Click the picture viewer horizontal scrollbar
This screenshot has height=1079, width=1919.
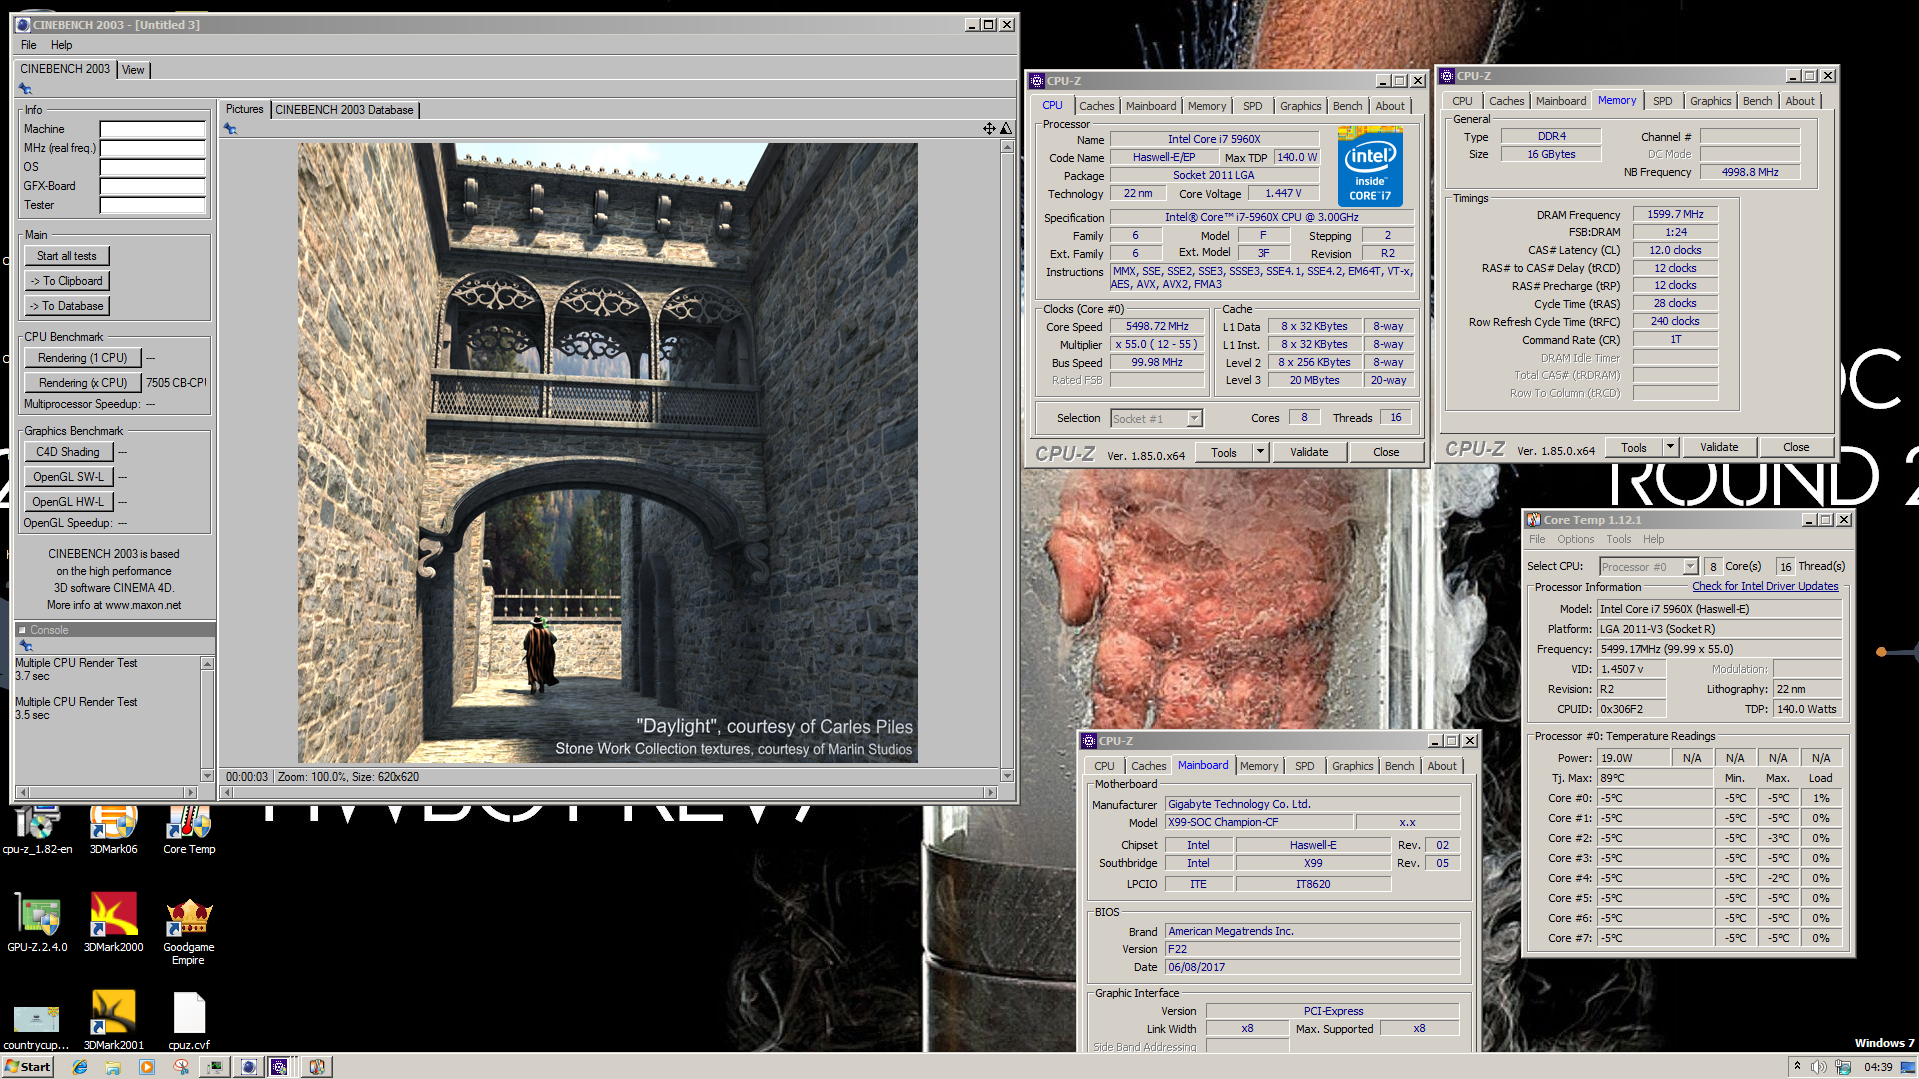609,793
